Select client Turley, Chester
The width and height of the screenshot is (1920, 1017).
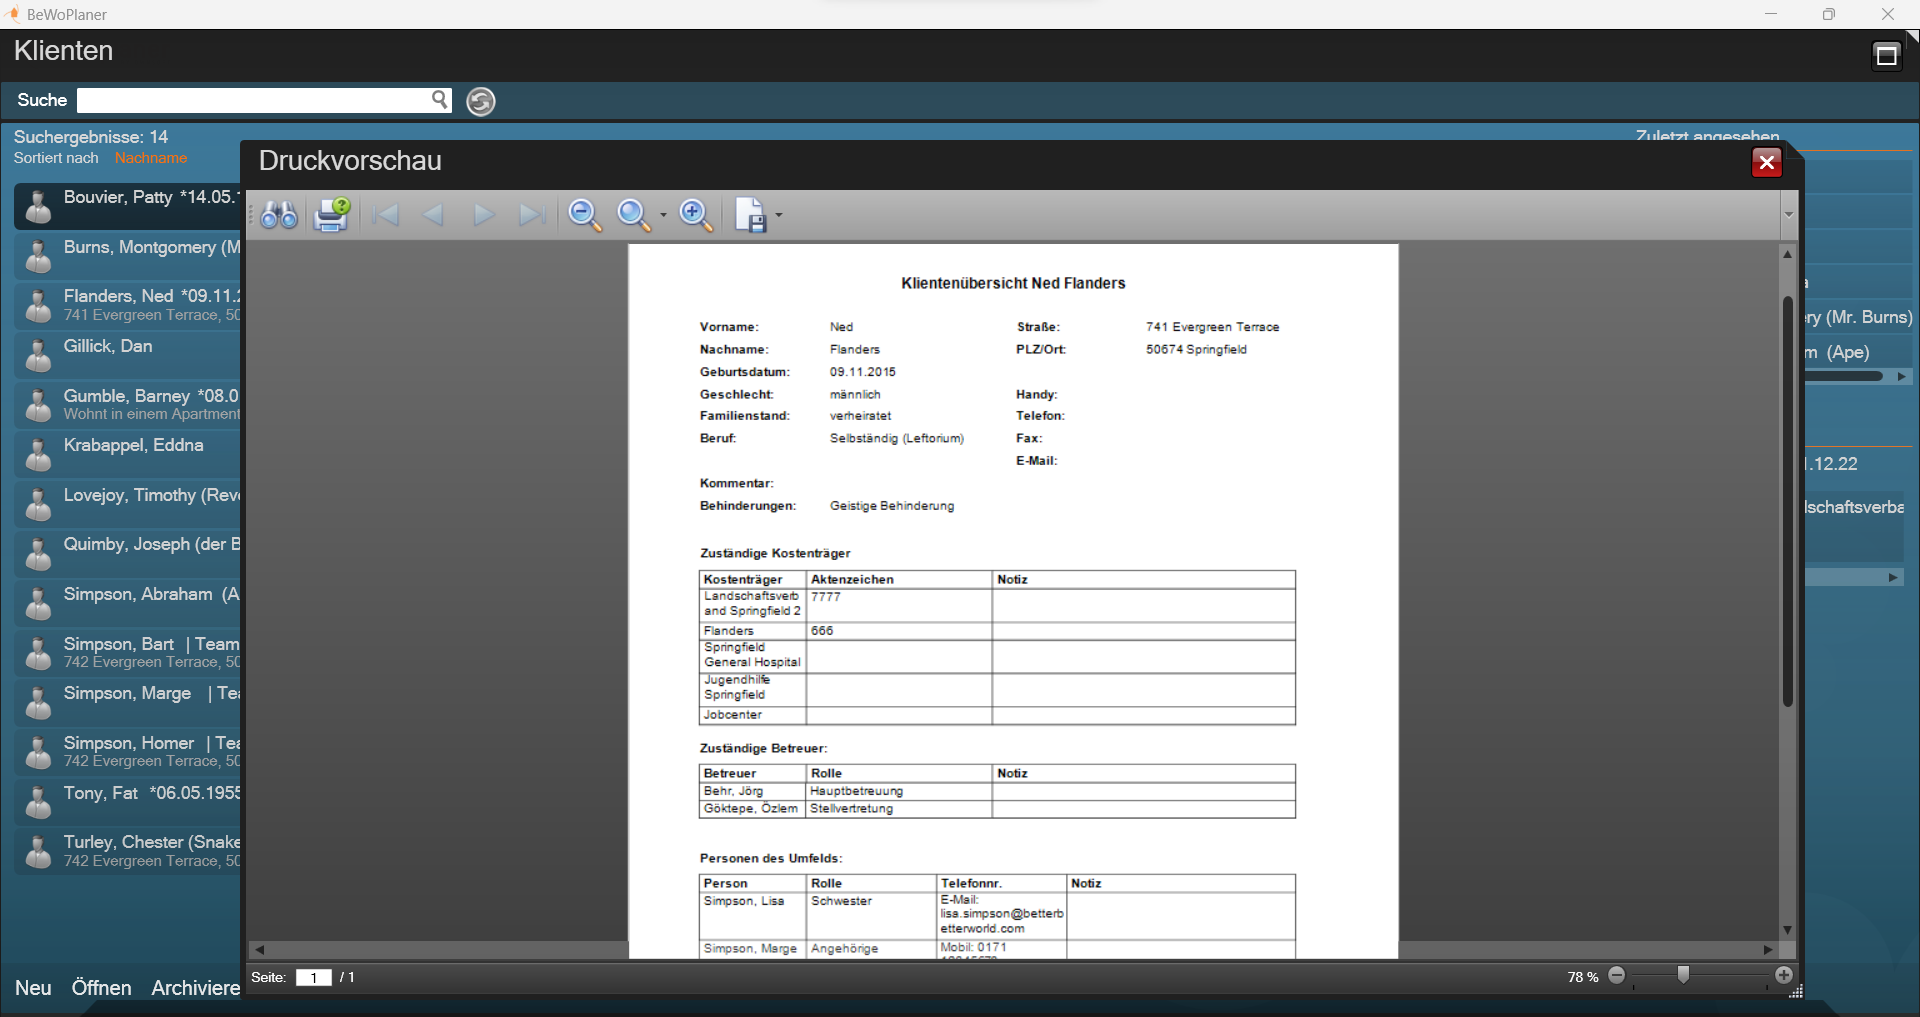[127, 850]
